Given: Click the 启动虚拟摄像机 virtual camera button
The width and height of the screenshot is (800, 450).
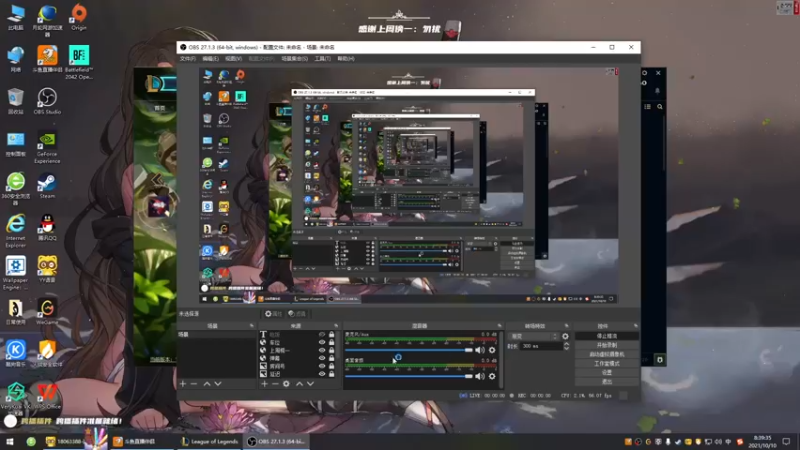Looking at the screenshot, I should point(607,354).
